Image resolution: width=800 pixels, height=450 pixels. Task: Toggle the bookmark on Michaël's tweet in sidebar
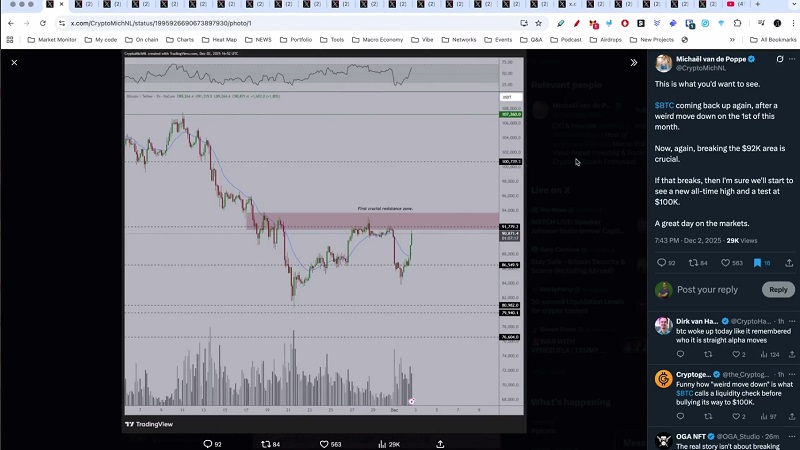click(757, 263)
